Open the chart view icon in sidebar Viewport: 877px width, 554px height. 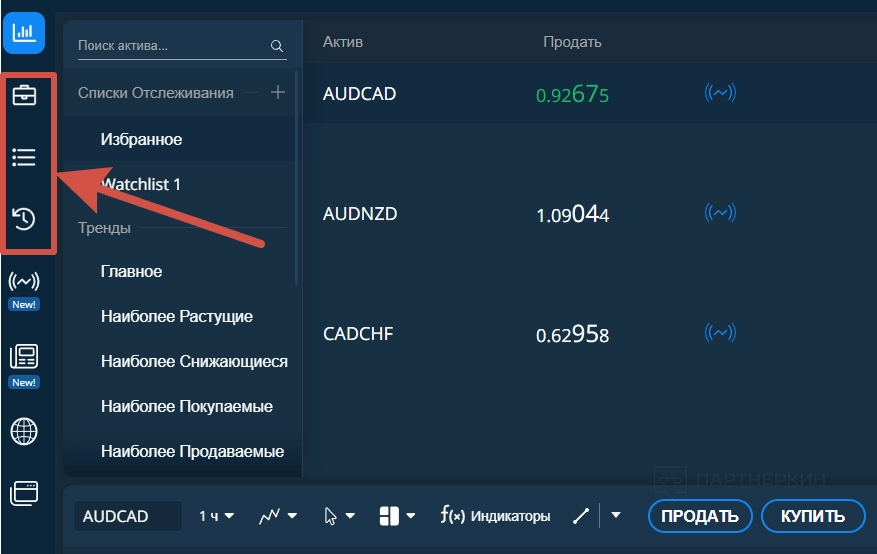pos(24,33)
